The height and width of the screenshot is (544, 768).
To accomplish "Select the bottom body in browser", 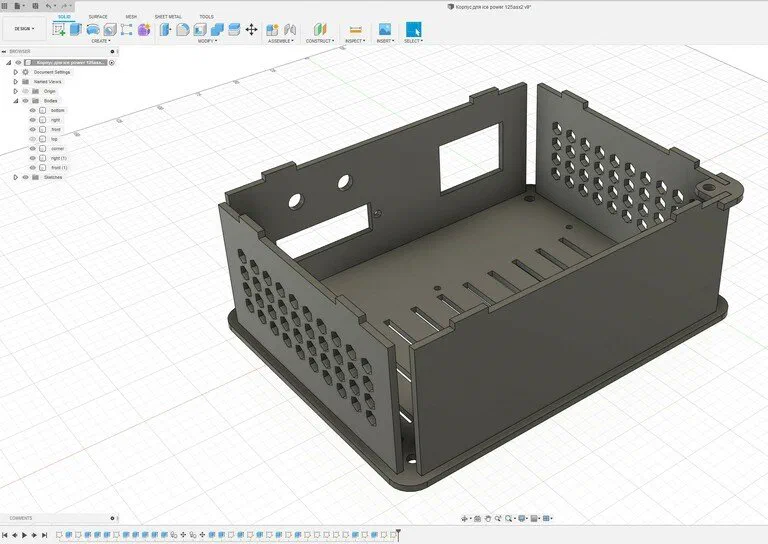I will pos(58,110).
